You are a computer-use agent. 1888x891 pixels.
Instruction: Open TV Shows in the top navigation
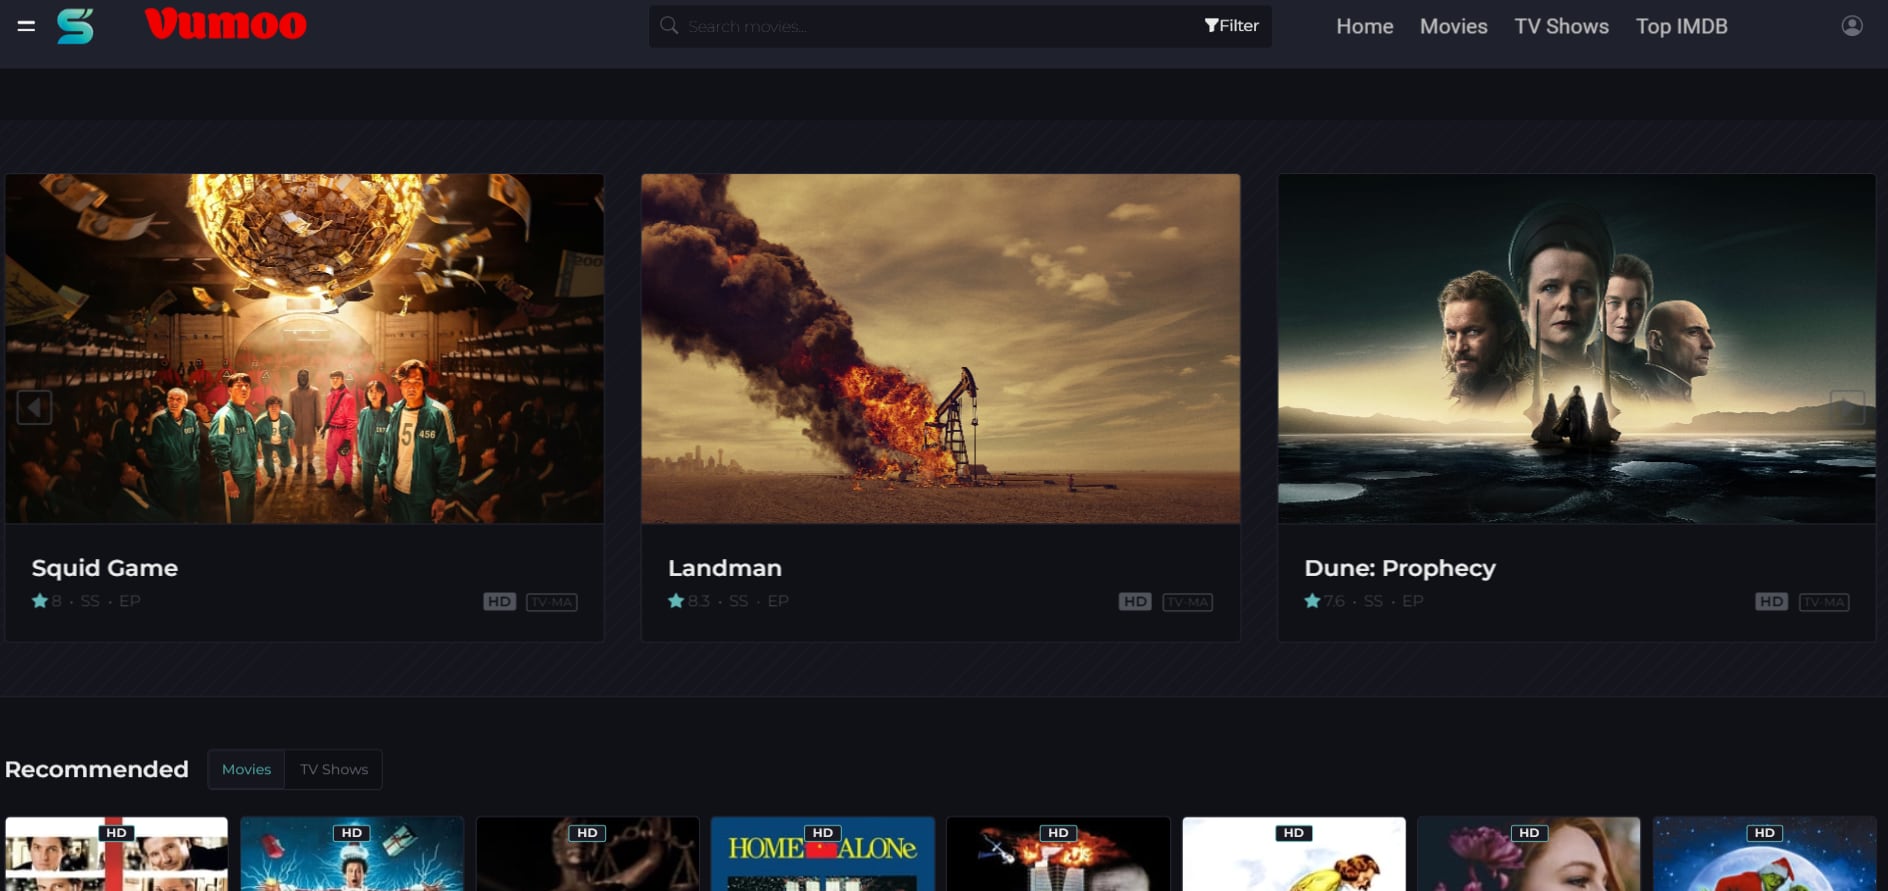(x=1562, y=27)
